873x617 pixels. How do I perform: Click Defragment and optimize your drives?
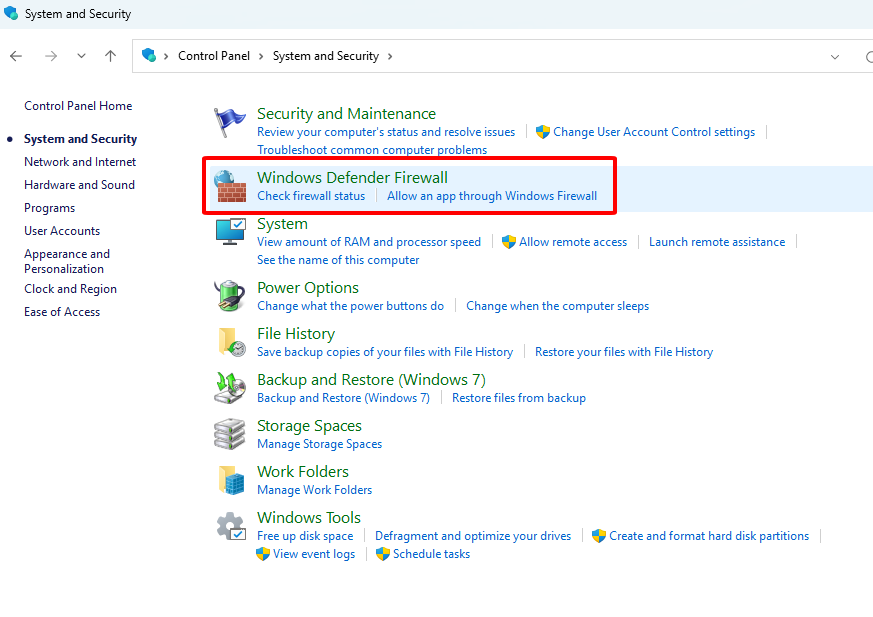coord(473,536)
